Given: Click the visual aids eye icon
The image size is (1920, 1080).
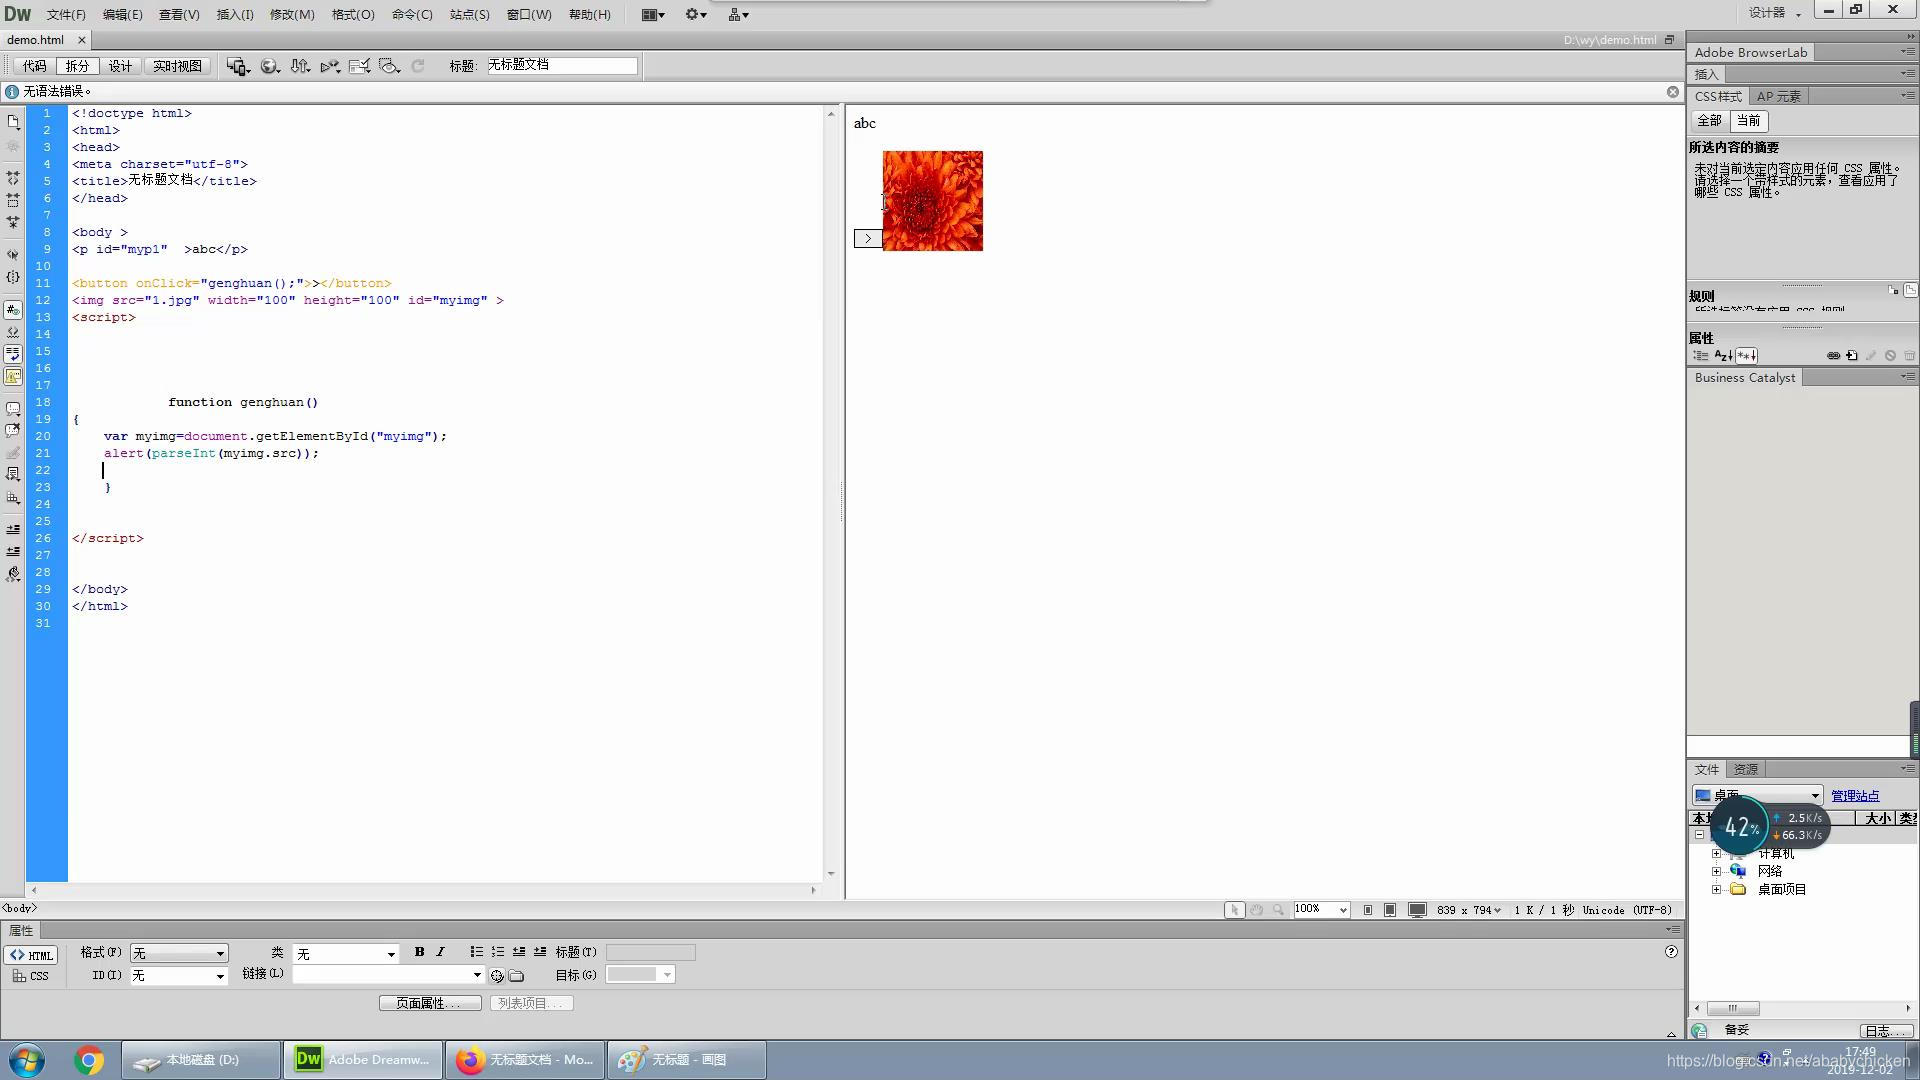Looking at the screenshot, I should (x=389, y=66).
